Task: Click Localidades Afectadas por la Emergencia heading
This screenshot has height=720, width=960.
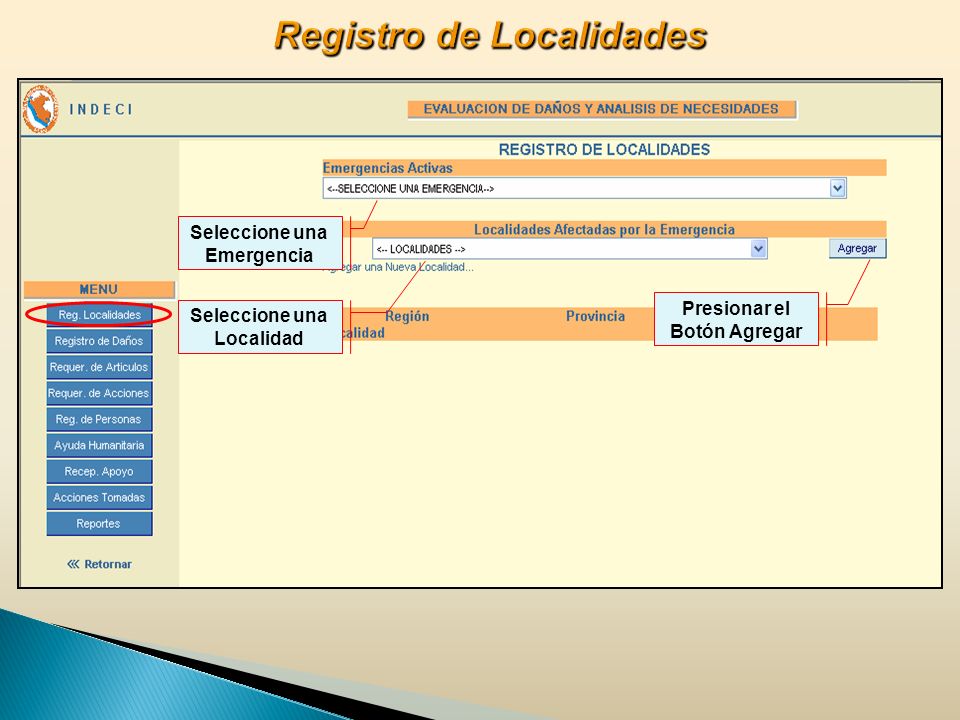Action: (604, 230)
